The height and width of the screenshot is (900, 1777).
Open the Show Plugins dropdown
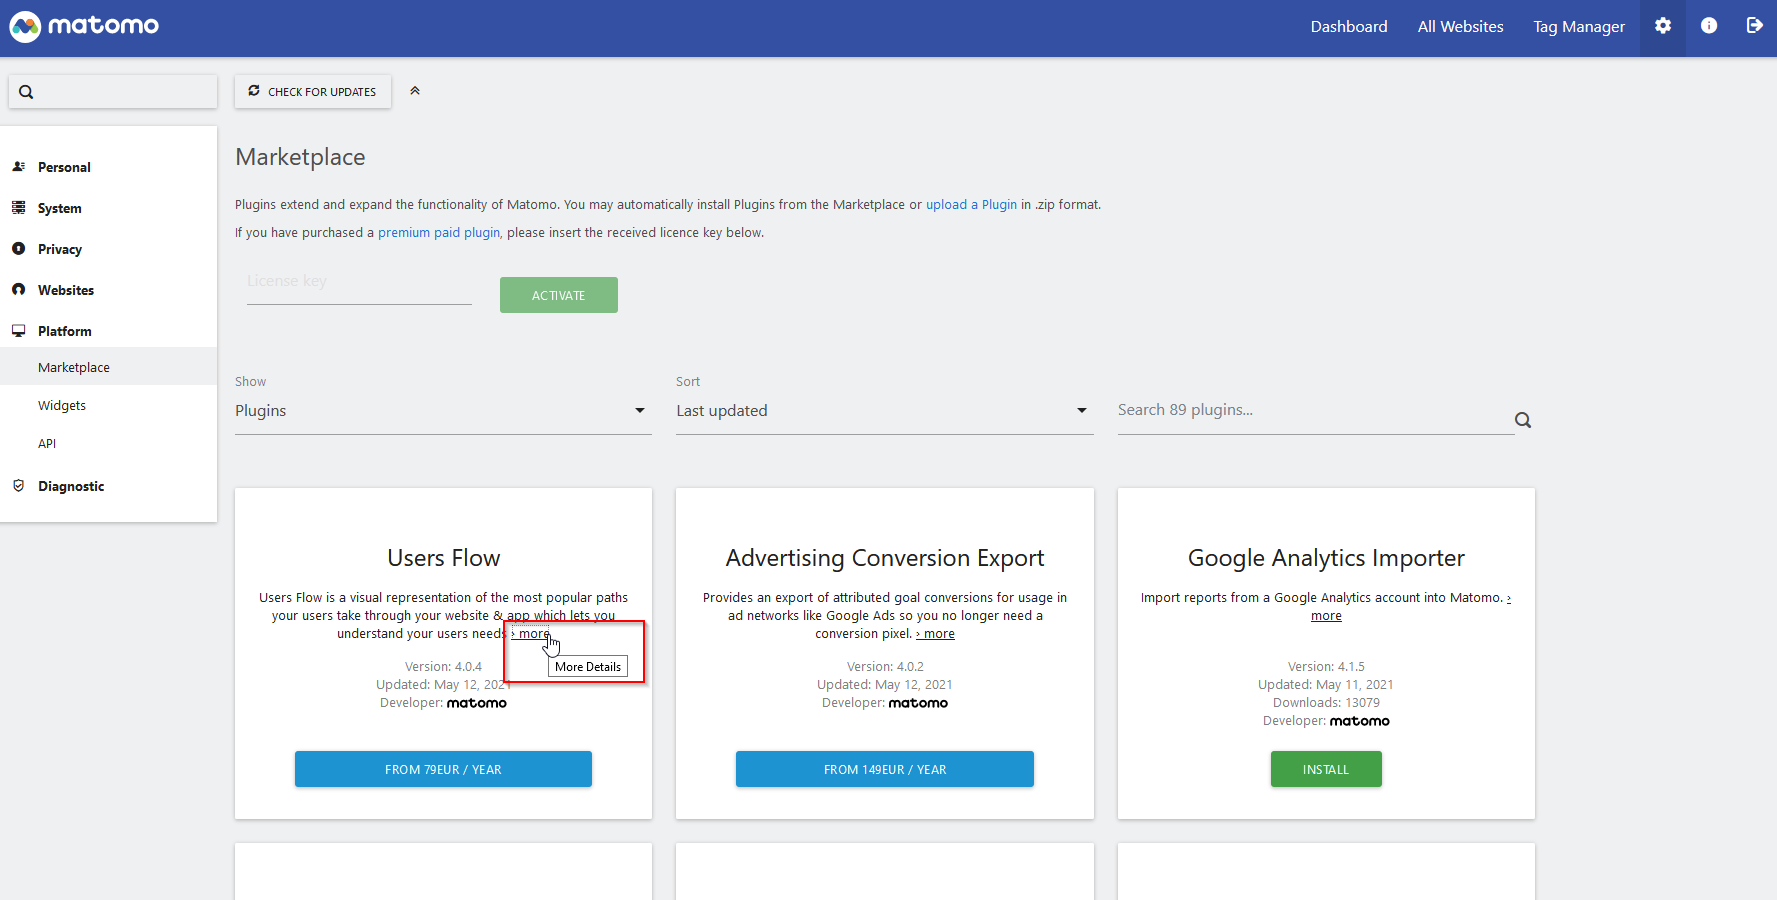443,411
